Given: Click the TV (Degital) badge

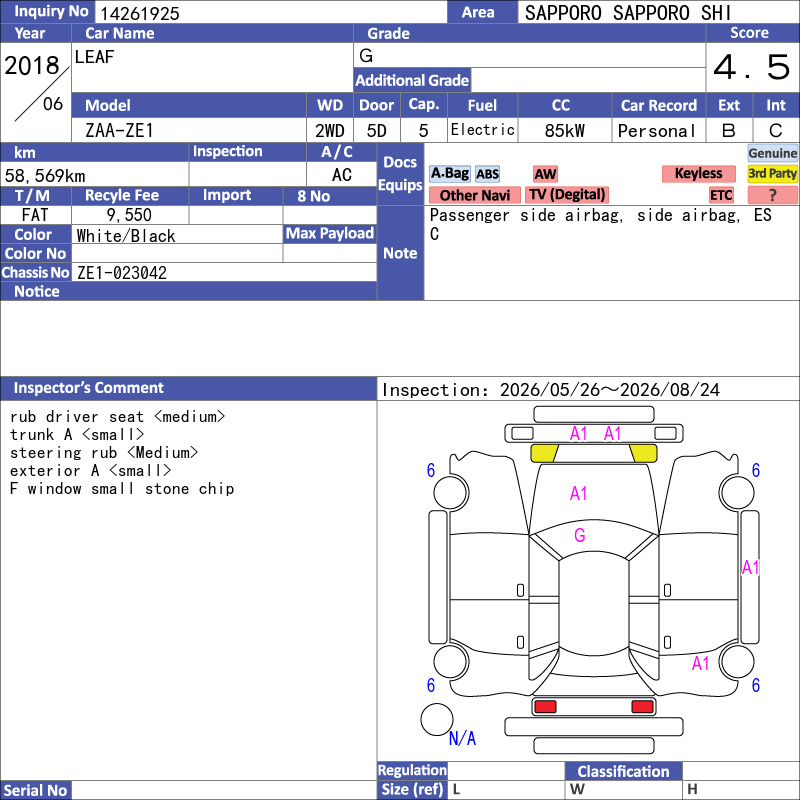Looking at the screenshot, I should 567,195.
